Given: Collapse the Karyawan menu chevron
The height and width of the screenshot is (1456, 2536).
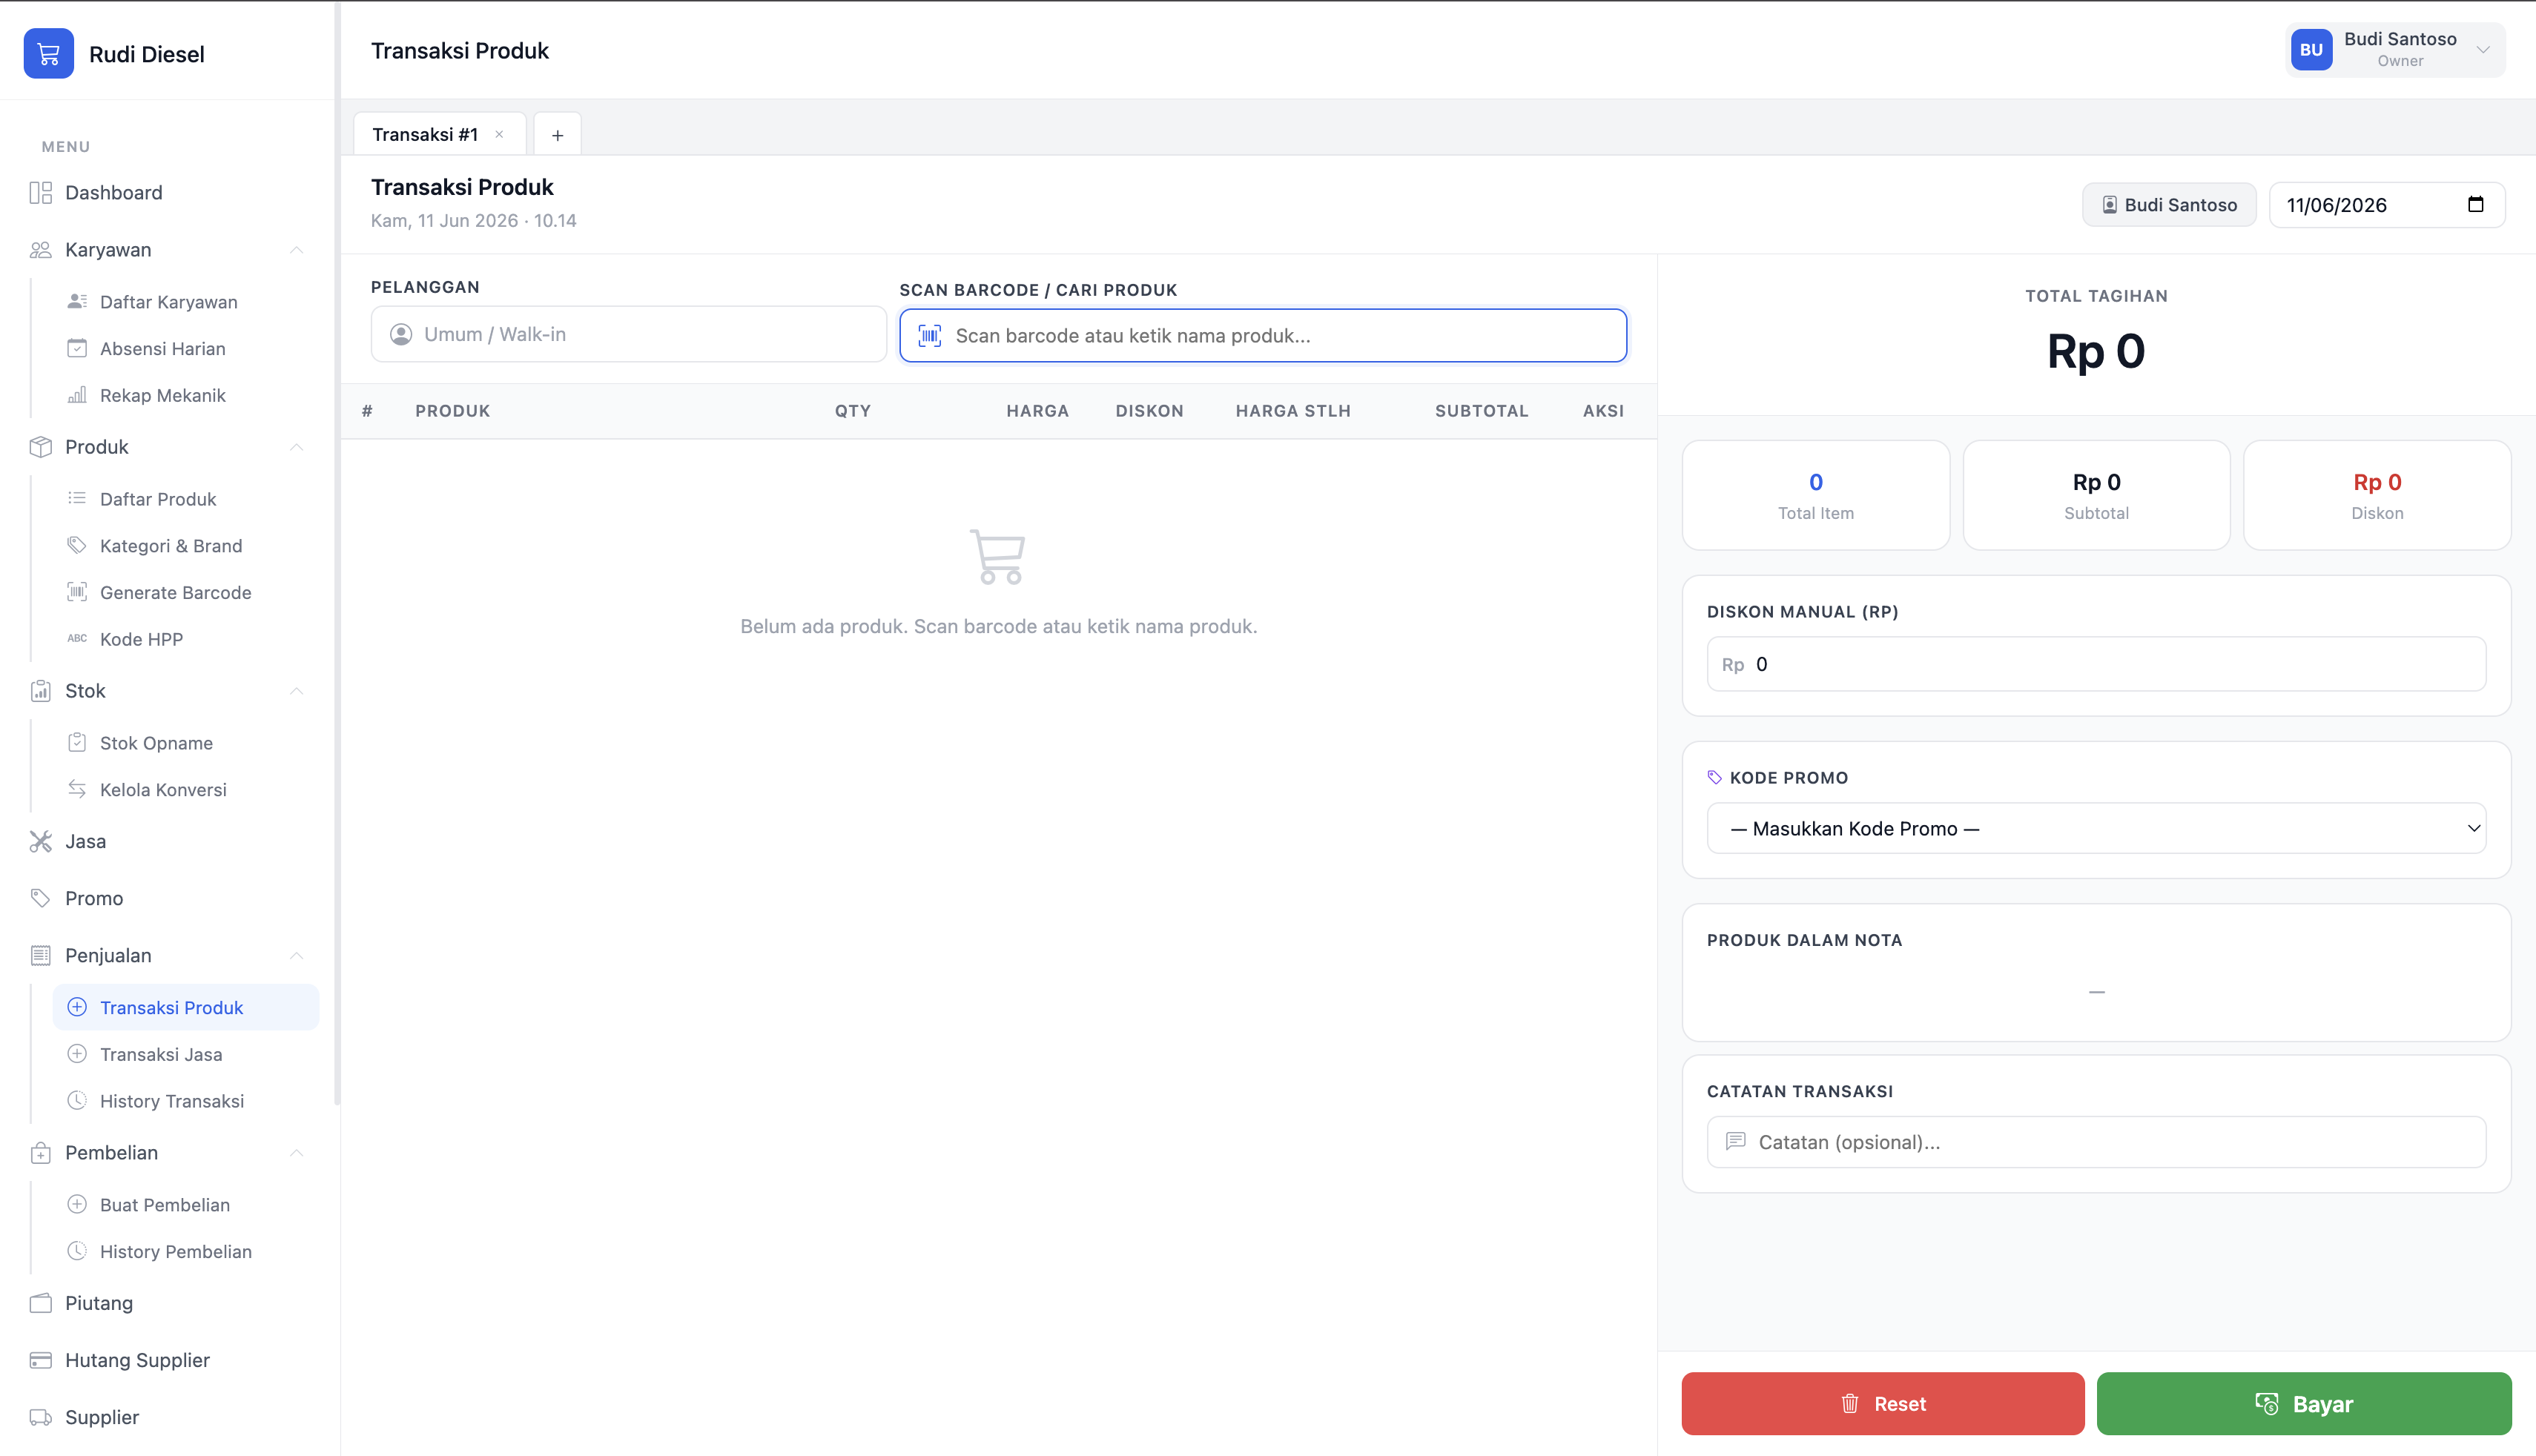Looking at the screenshot, I should 296,250.
